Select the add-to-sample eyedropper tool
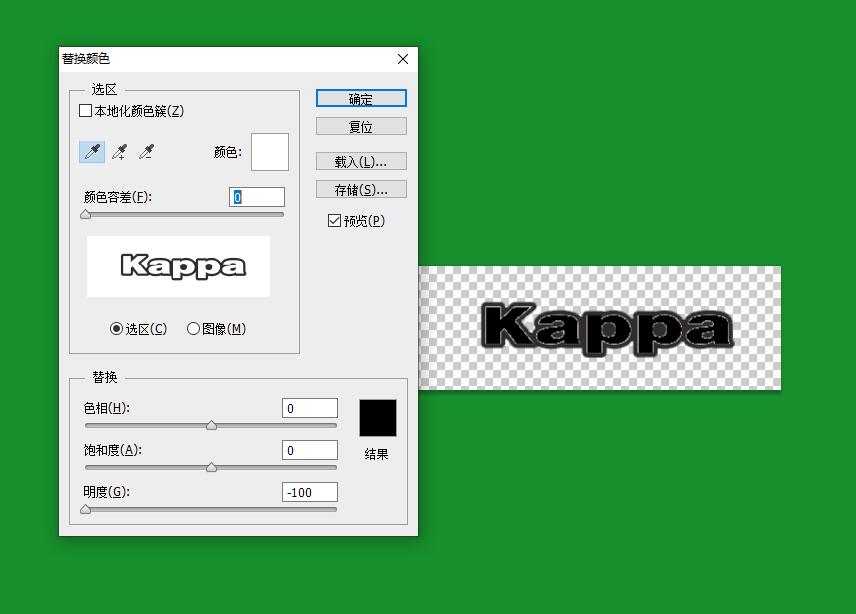 (119, 151)
